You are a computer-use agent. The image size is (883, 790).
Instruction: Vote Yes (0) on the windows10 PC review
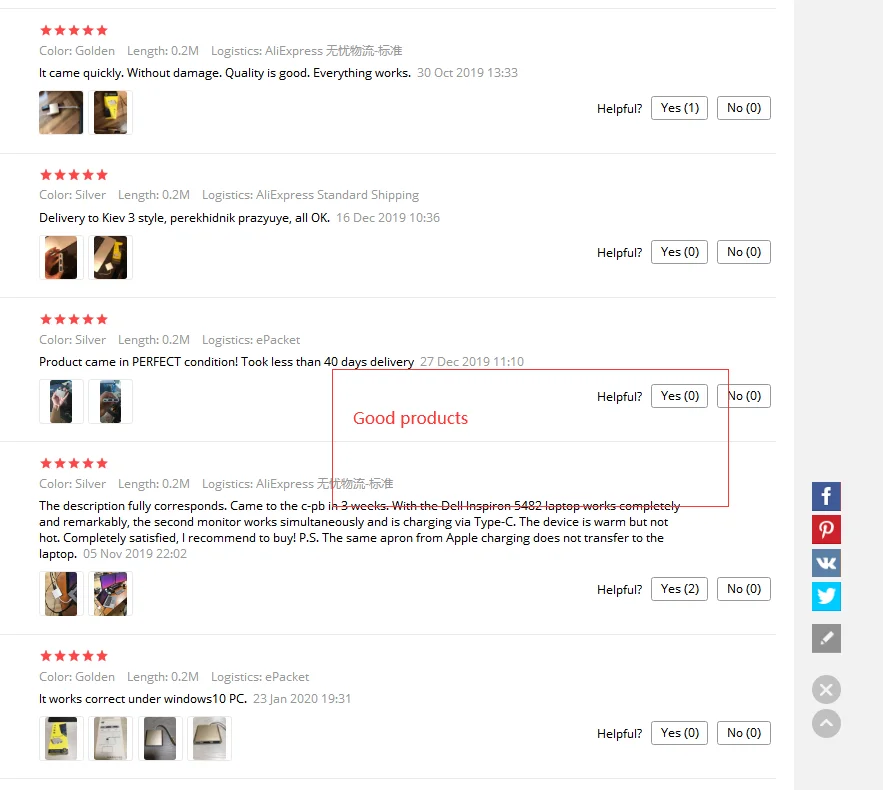pos(679,733)
